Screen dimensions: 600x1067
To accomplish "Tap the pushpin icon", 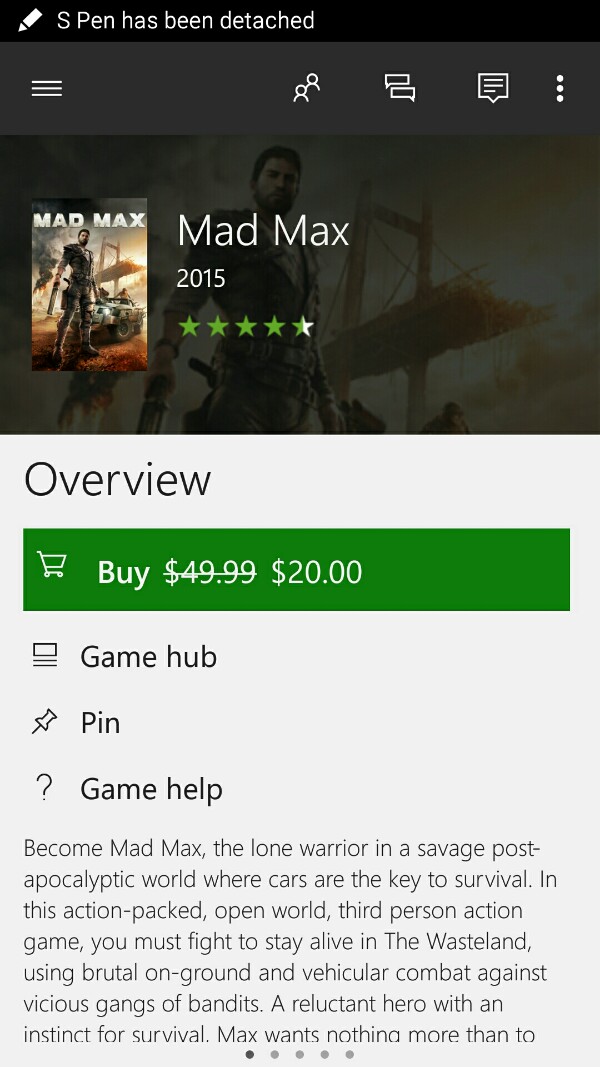I will [x=45, y=722].
